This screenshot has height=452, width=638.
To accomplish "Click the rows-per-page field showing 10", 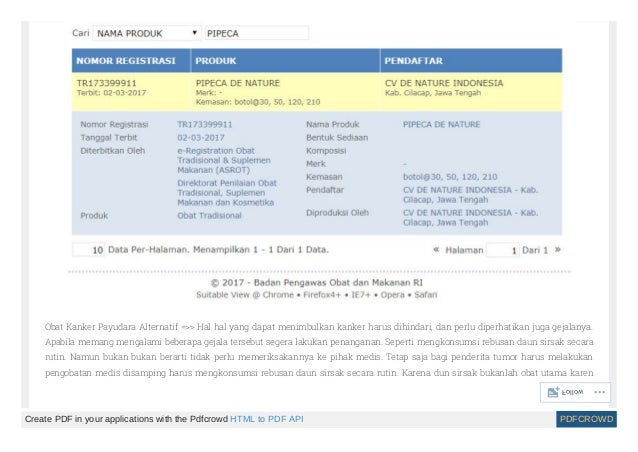I will tap(88, 250).
